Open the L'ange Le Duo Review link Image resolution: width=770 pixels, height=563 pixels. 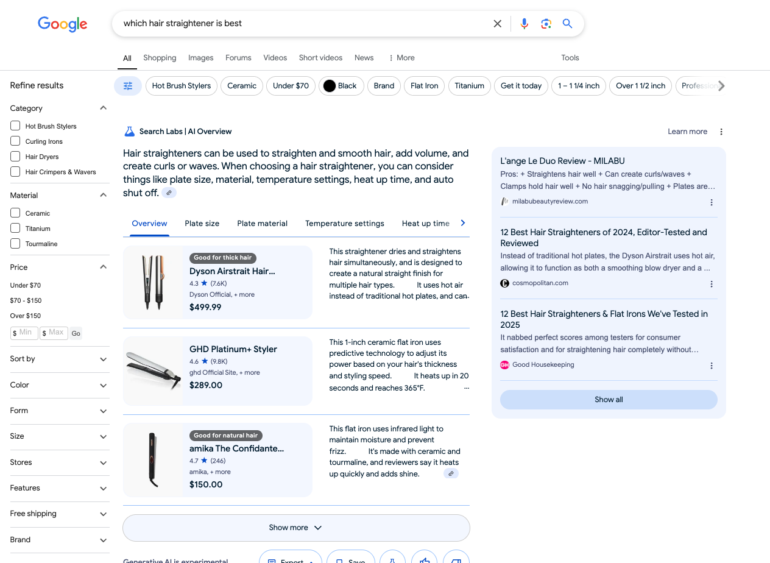(x=562, y=161)
